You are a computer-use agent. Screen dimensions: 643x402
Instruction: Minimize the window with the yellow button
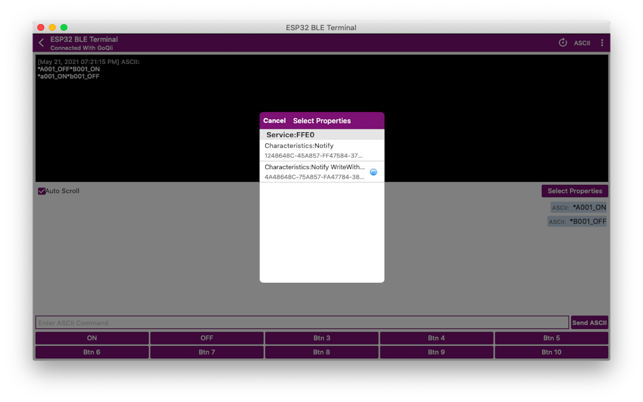[52, 27]
